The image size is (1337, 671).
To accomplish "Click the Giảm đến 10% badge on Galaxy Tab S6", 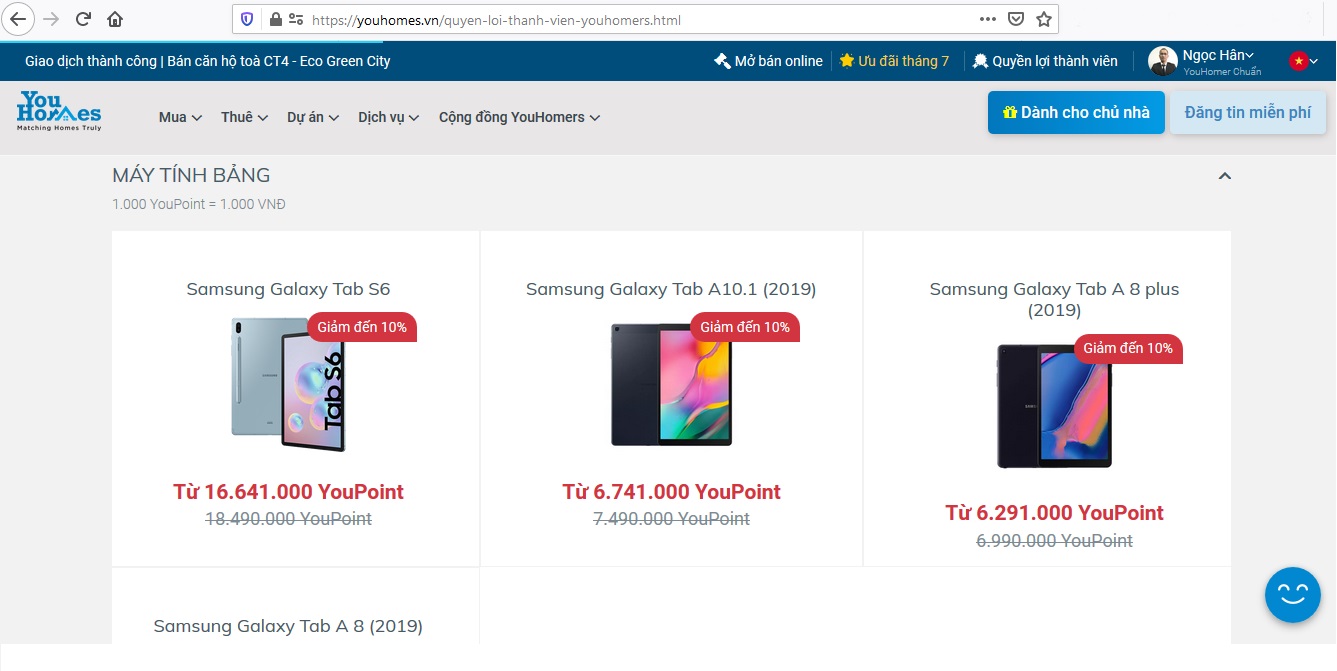I will (361, 327).
